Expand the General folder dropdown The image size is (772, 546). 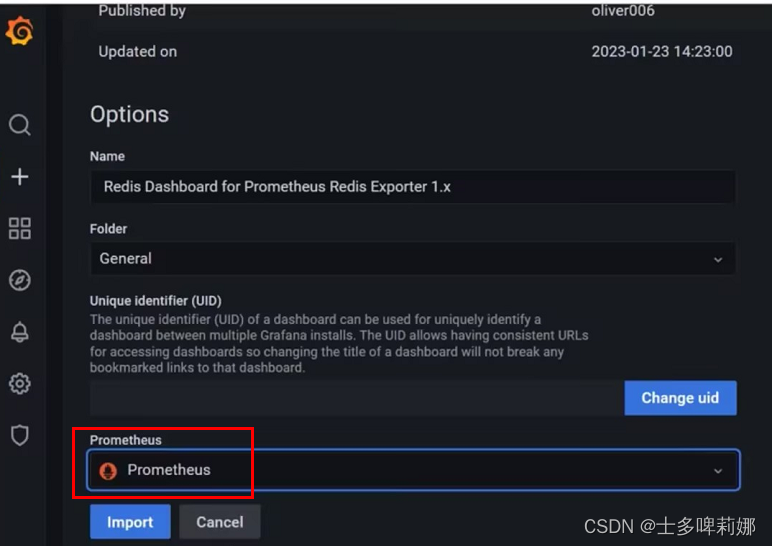click(x=413, y=258)
